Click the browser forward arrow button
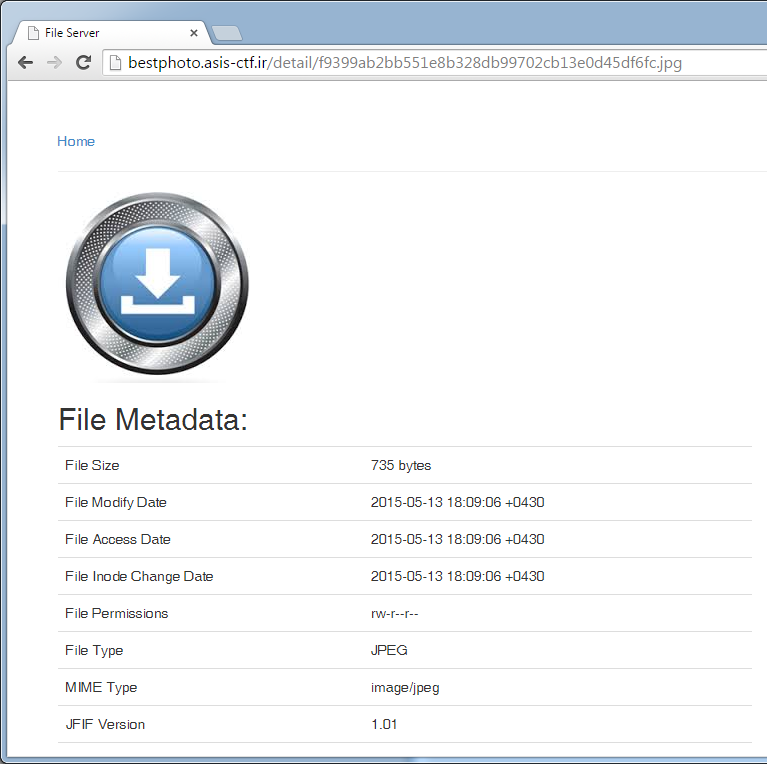The image size is (767, 764). 55,63
